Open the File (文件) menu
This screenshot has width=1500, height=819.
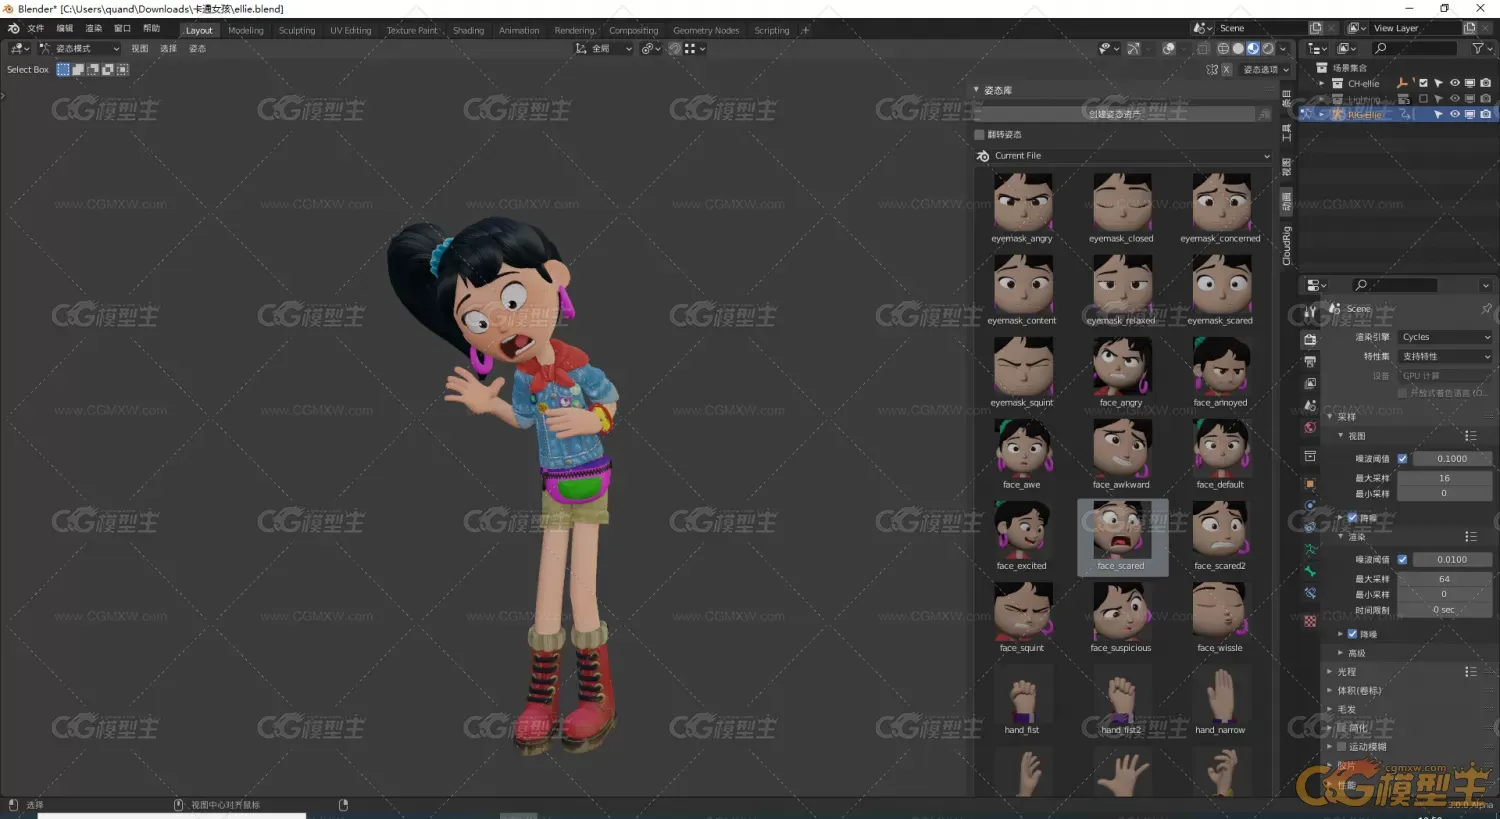click(x=35, y=29)
